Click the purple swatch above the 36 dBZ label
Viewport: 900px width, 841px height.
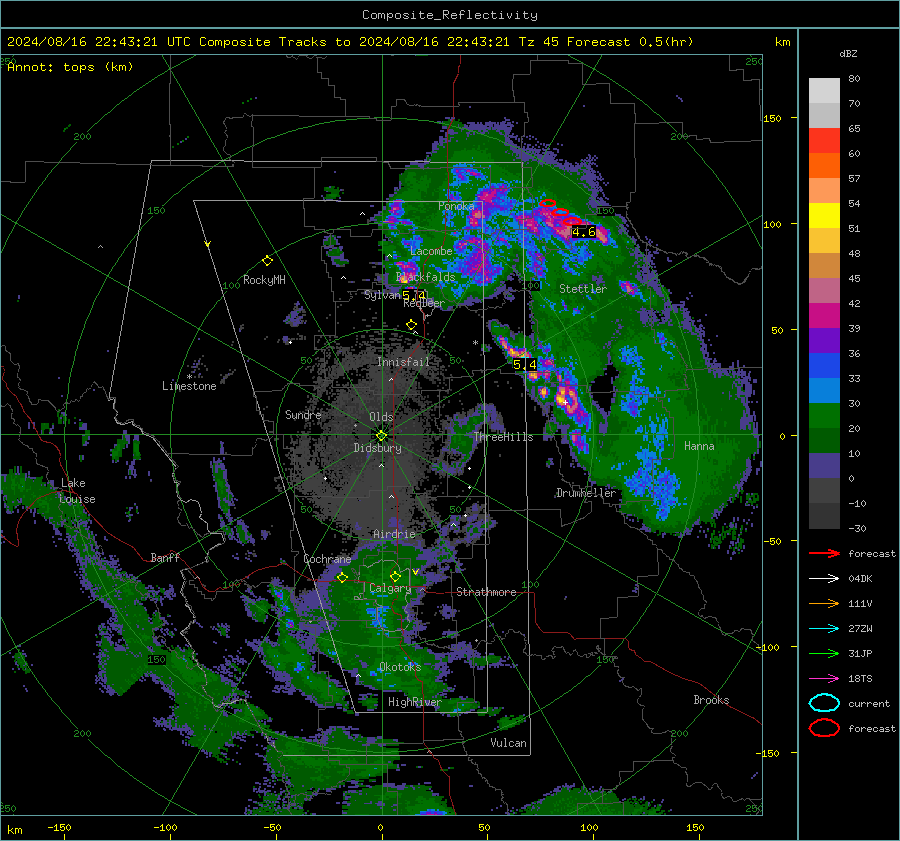click(824, 341)
